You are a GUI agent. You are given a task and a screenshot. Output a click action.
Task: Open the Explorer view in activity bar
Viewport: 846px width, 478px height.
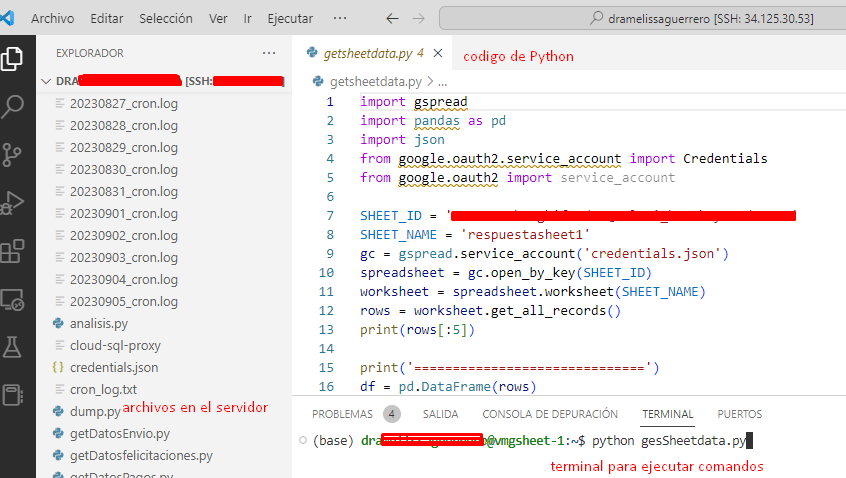[13, 59]
